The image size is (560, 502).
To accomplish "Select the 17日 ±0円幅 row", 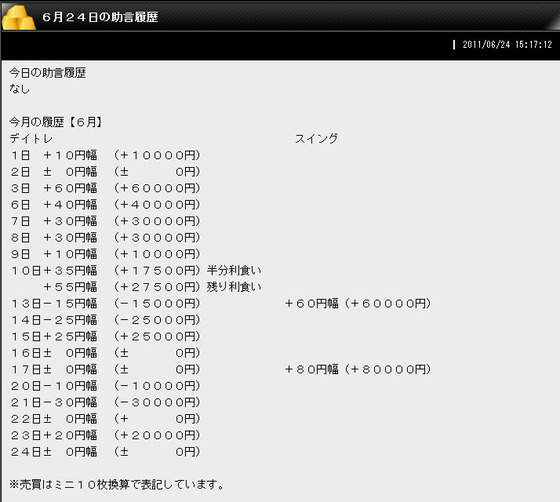I will tap(105, 369).
